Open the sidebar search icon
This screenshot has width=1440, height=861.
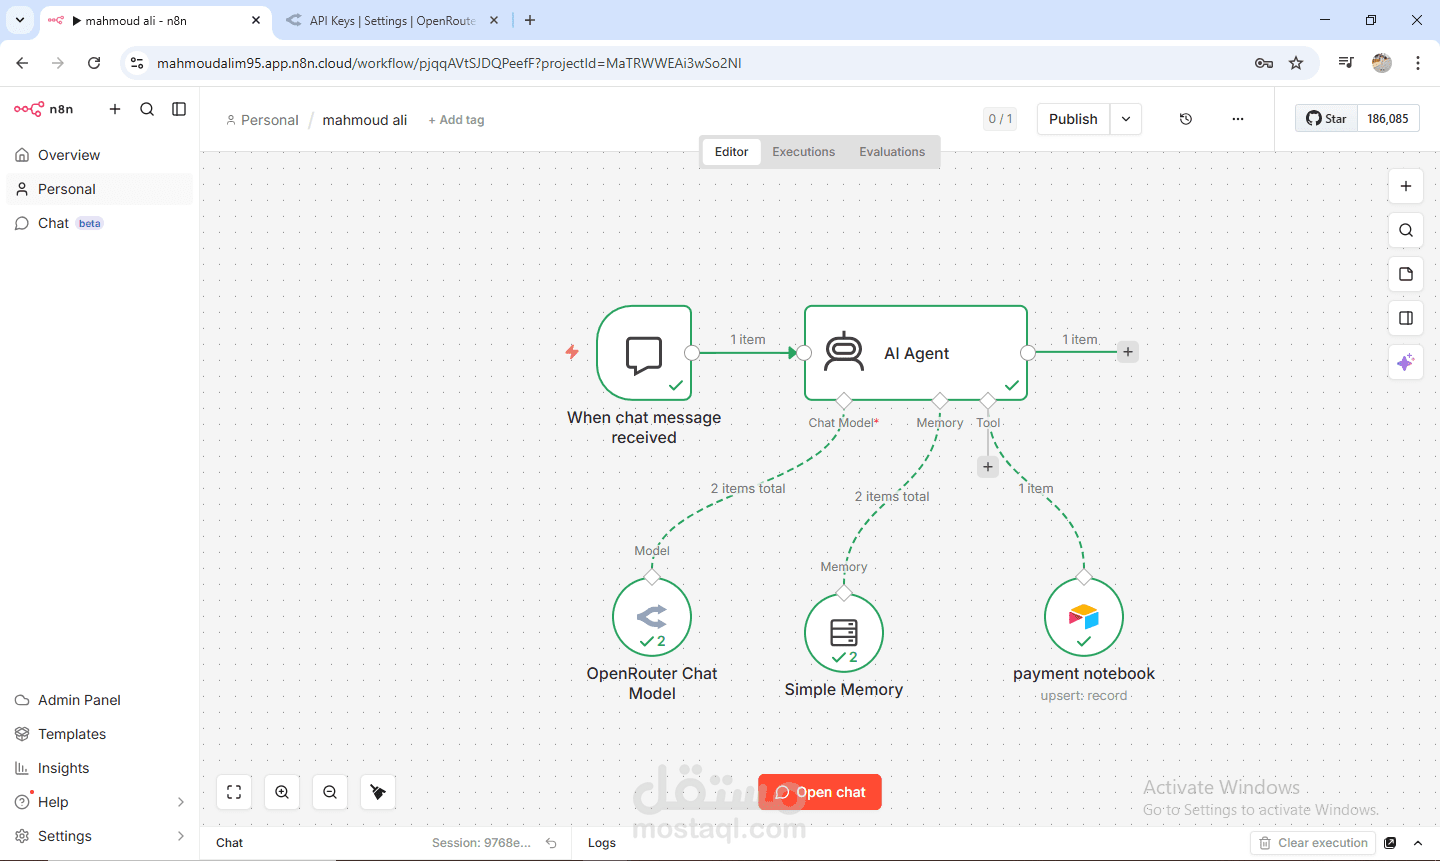point(147,109)
